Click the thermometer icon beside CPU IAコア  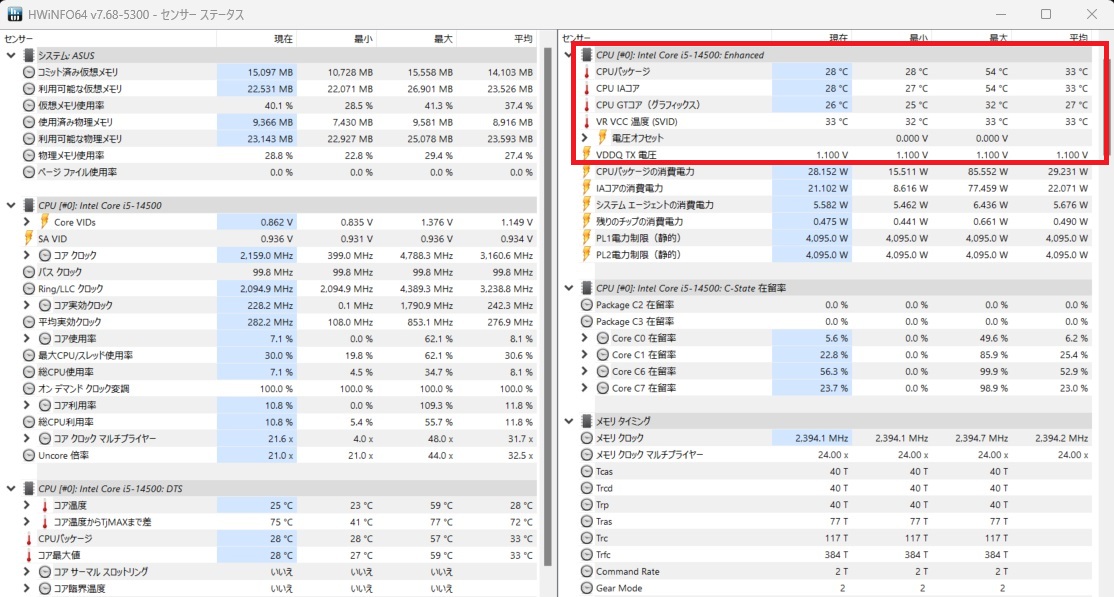(x=586, y=88)
